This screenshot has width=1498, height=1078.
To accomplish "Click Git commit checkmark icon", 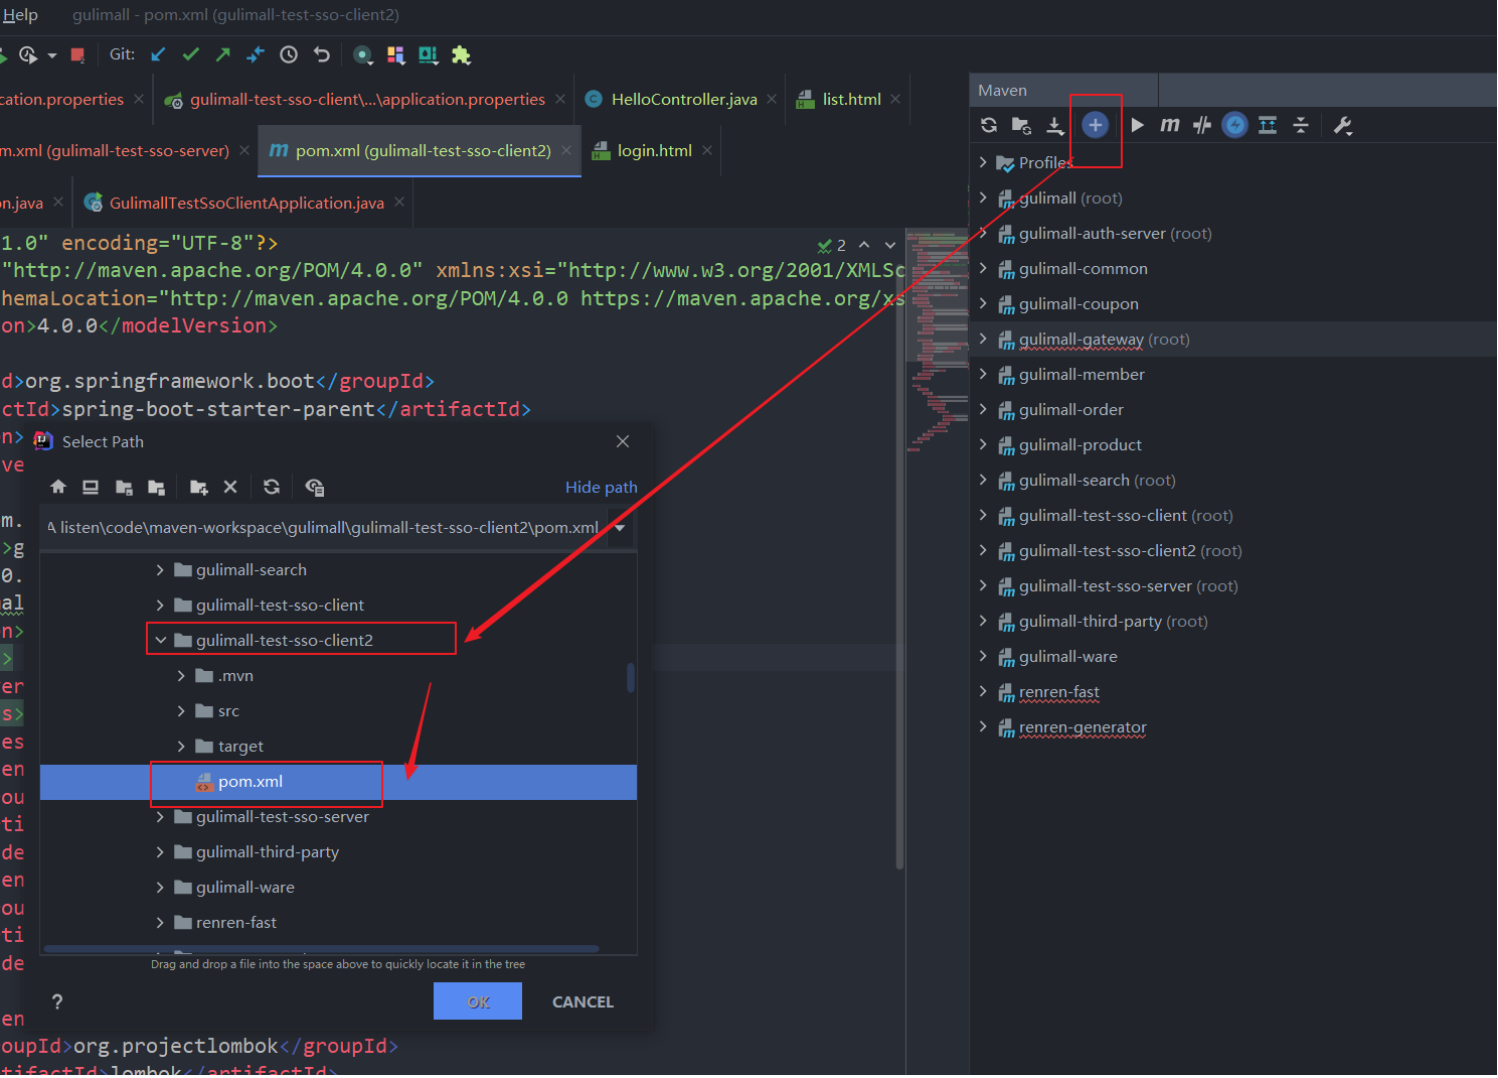I will (x=191, y=55).
